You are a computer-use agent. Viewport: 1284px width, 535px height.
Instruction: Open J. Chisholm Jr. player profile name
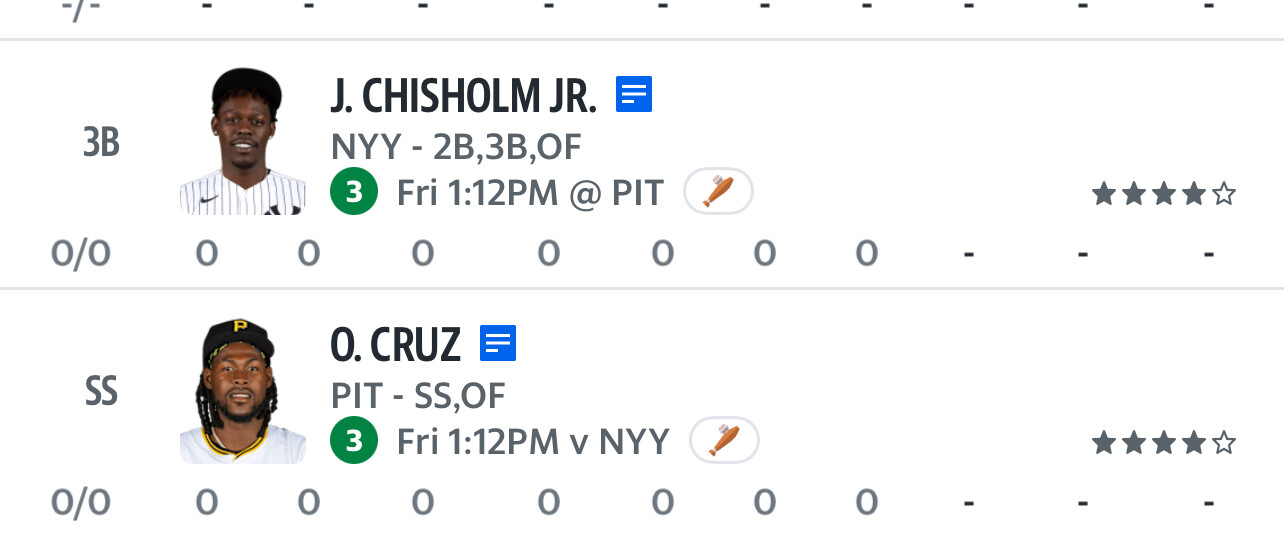463,96
